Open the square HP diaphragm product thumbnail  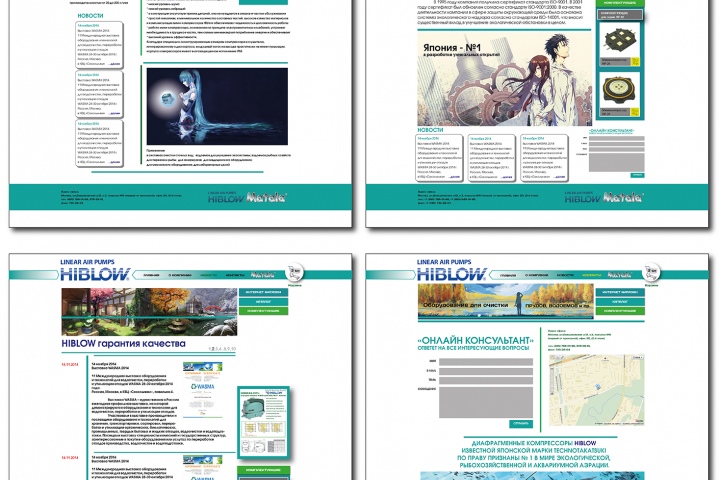pos(619,40)
